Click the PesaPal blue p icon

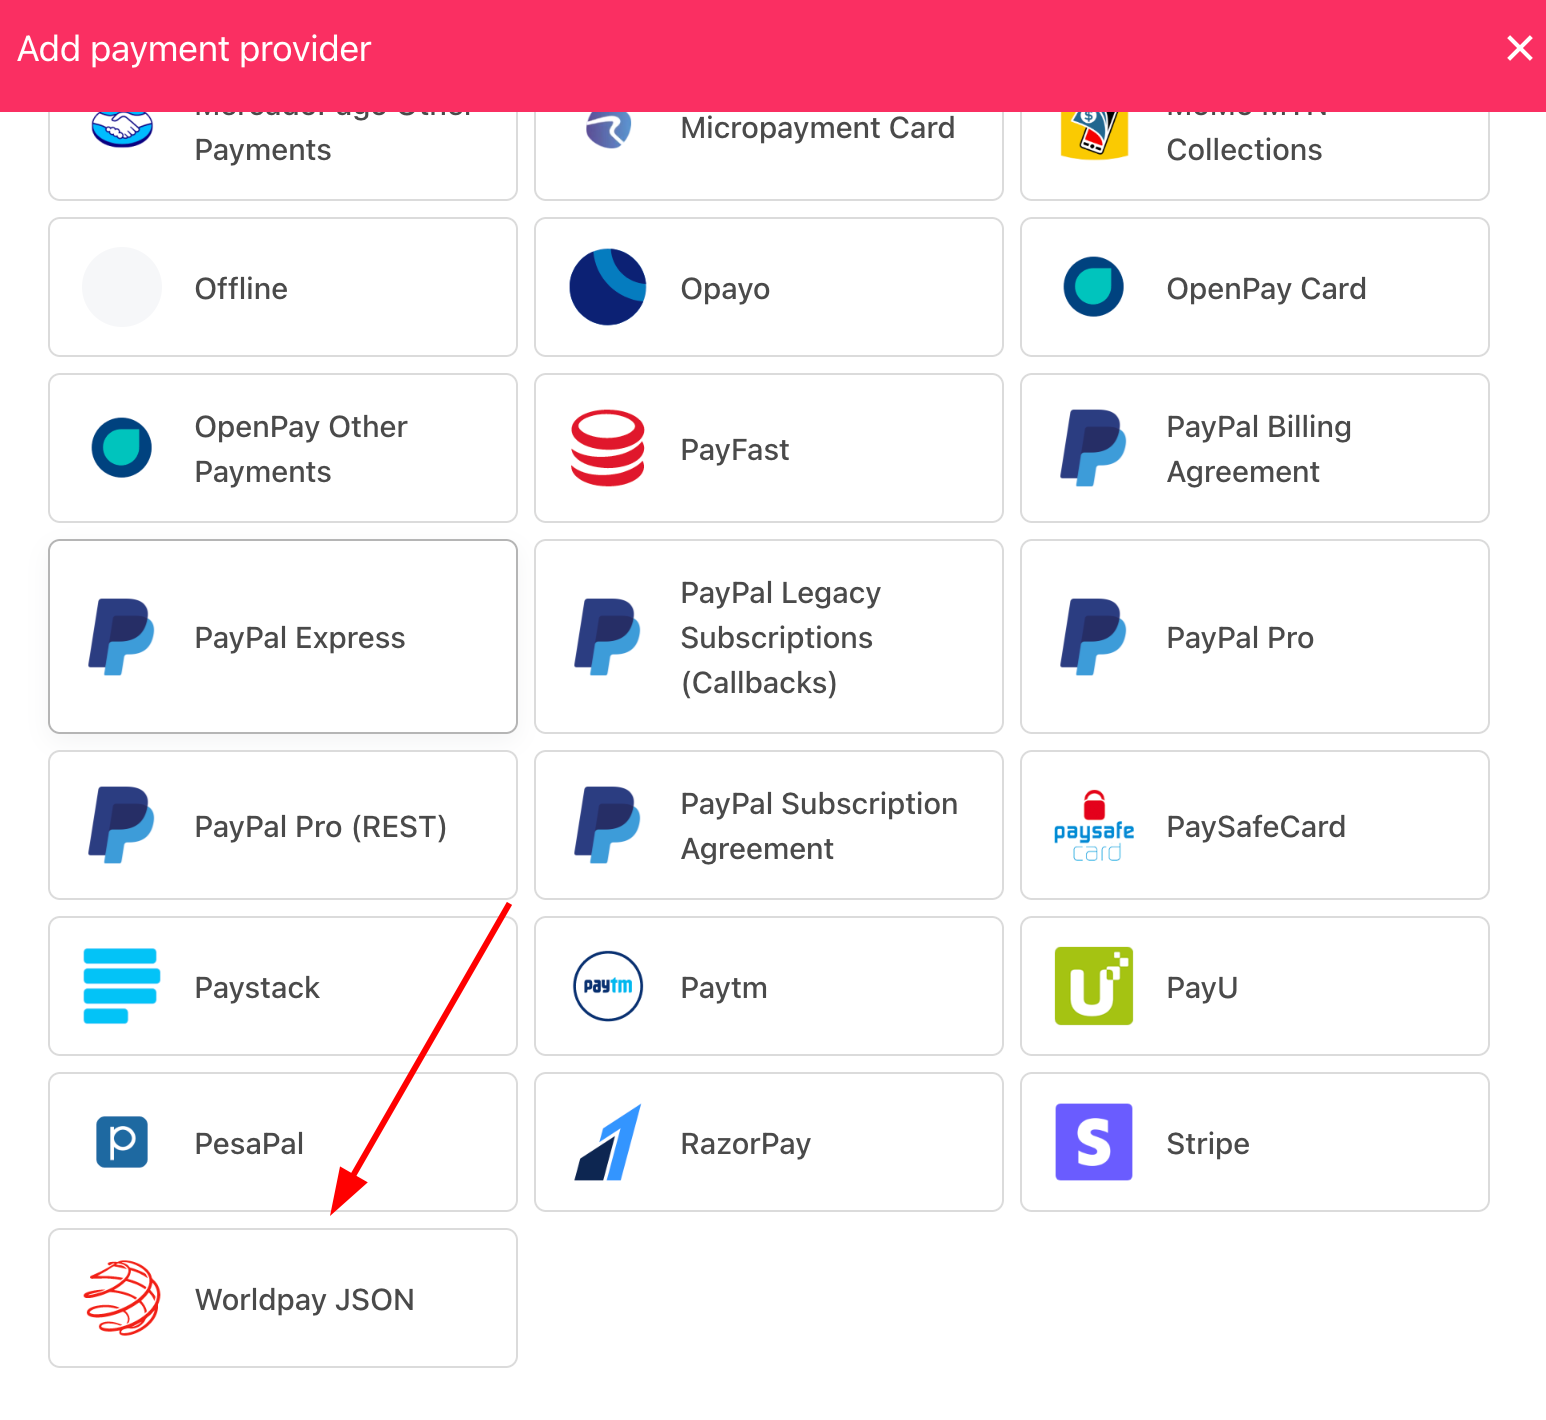coord(122,1142)
